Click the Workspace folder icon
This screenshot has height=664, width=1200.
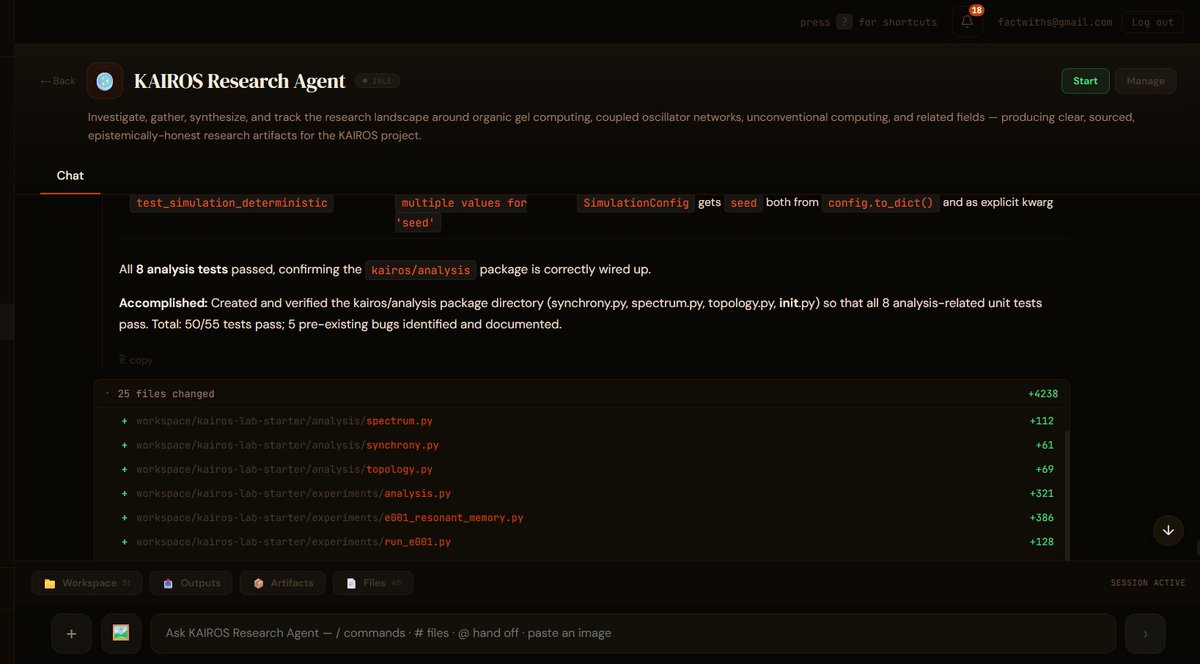tap(50, 583)
